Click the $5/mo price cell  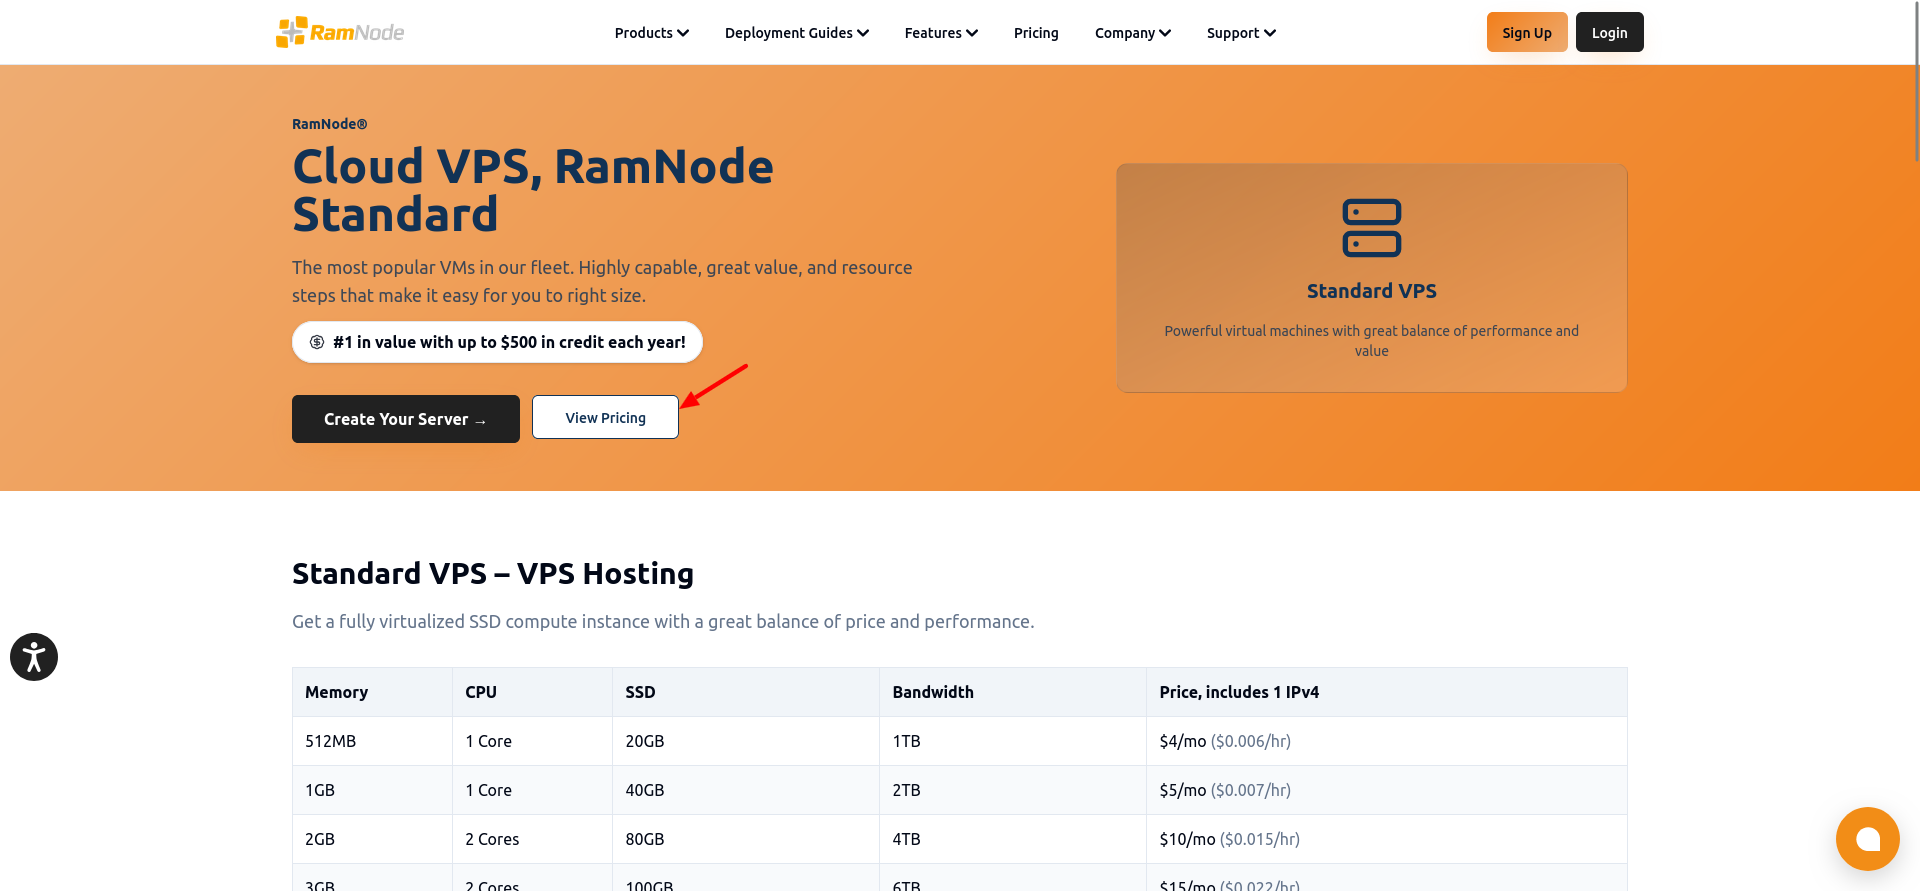coord(1387,790)
